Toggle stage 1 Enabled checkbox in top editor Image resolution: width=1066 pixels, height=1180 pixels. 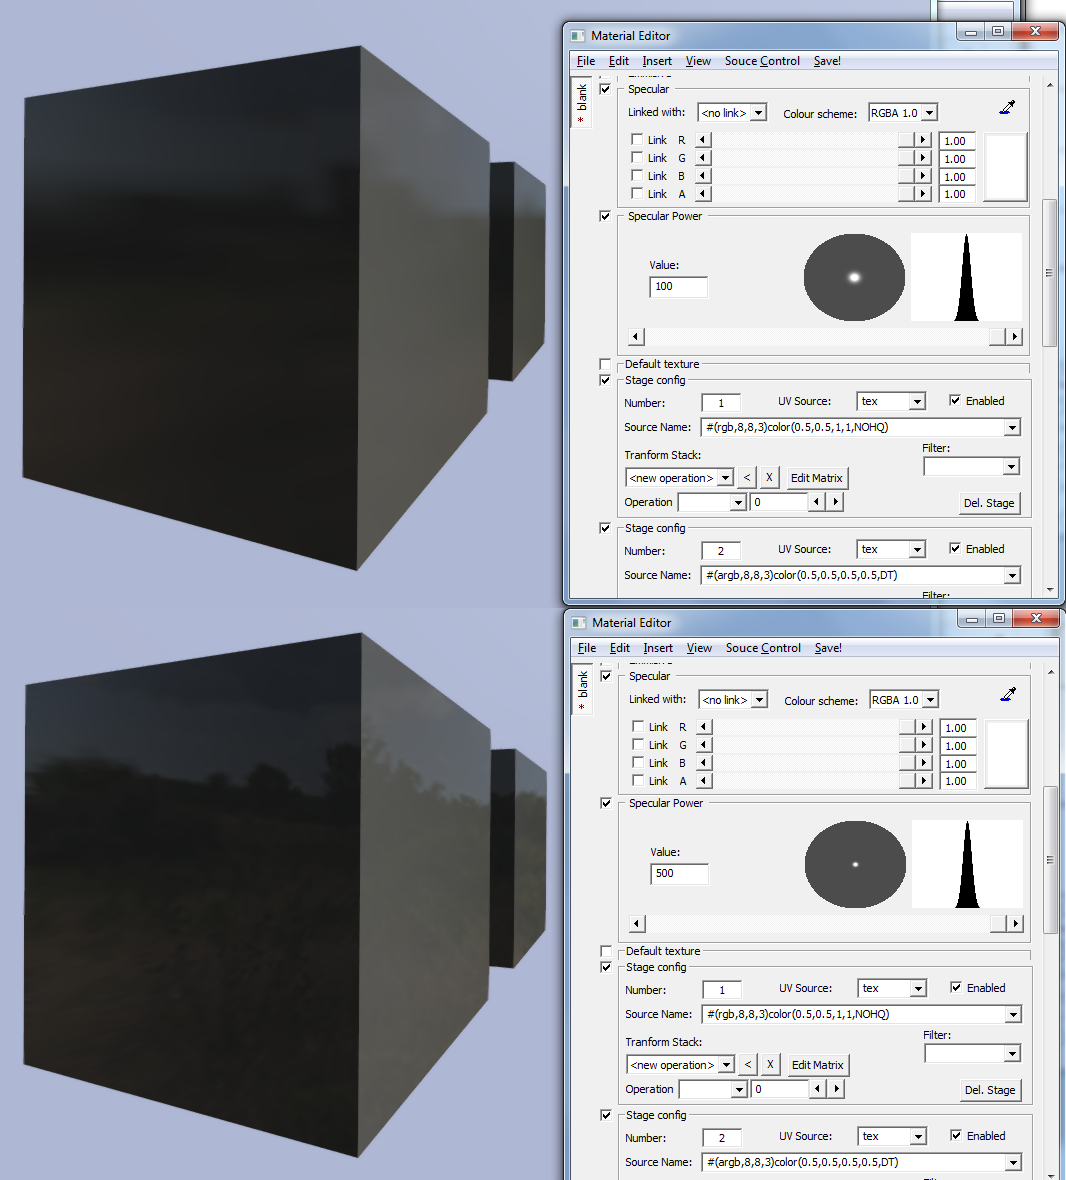click(x=955, y=400)
